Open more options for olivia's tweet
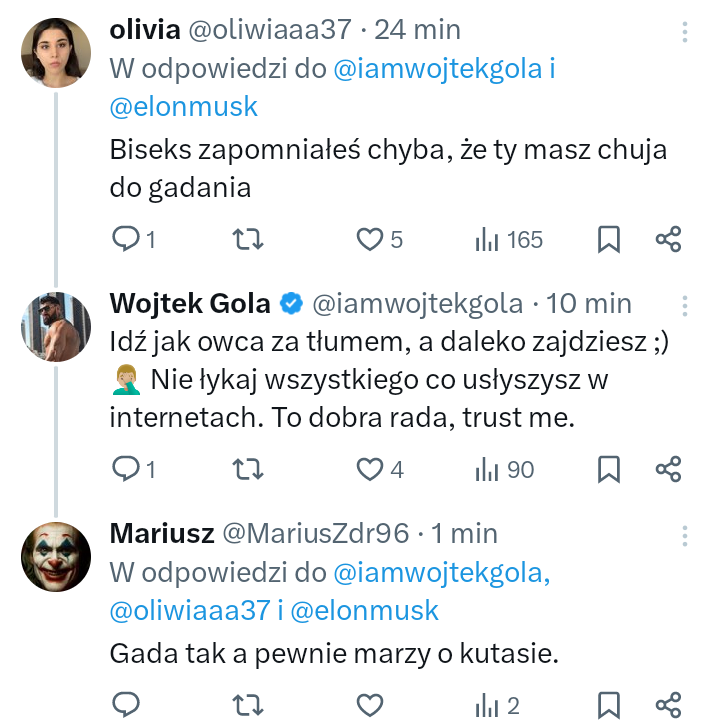Screen dimensions: 720x721 click(685, 32)
